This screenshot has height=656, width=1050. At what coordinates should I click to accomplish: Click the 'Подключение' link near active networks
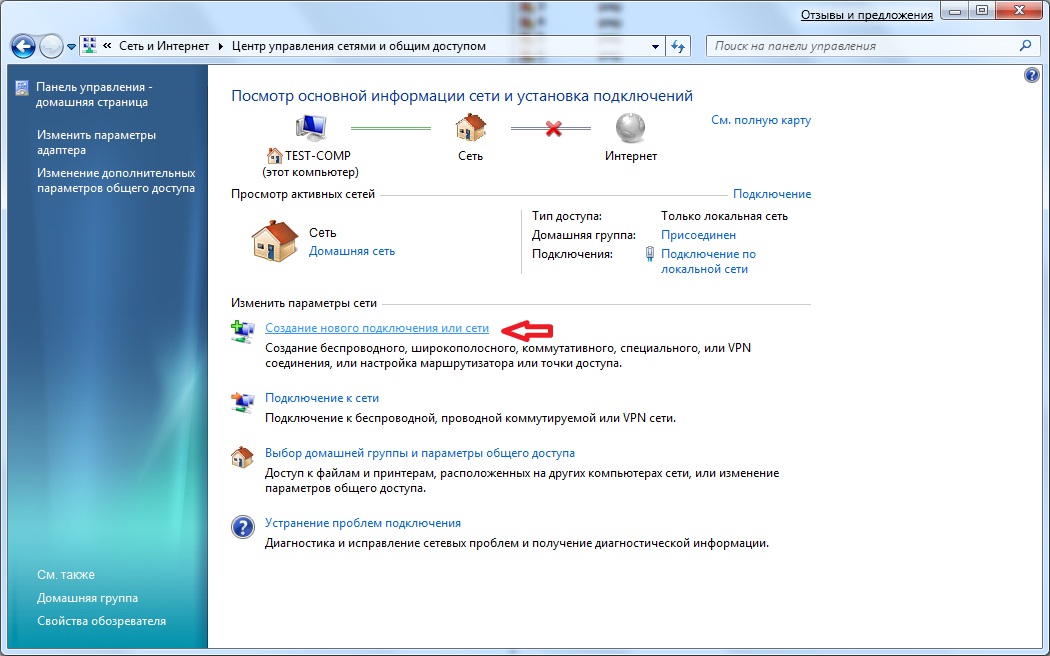coord(772,194)
